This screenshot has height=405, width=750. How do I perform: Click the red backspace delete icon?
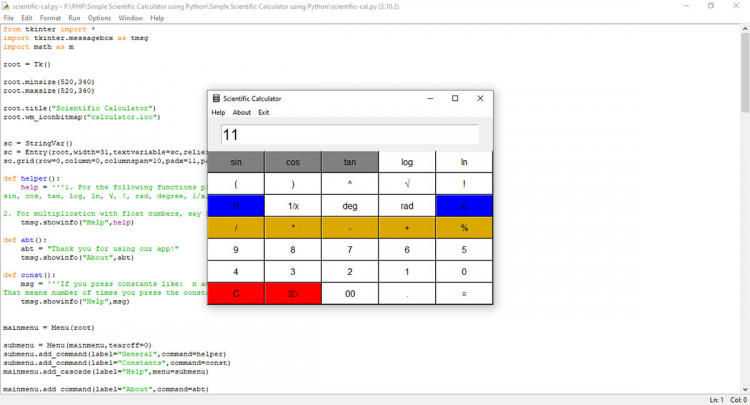point(293,294)
